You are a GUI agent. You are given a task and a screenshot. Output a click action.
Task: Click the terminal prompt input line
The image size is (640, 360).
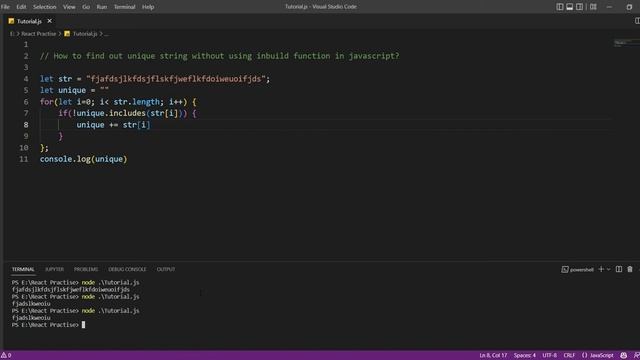(48, 325)
